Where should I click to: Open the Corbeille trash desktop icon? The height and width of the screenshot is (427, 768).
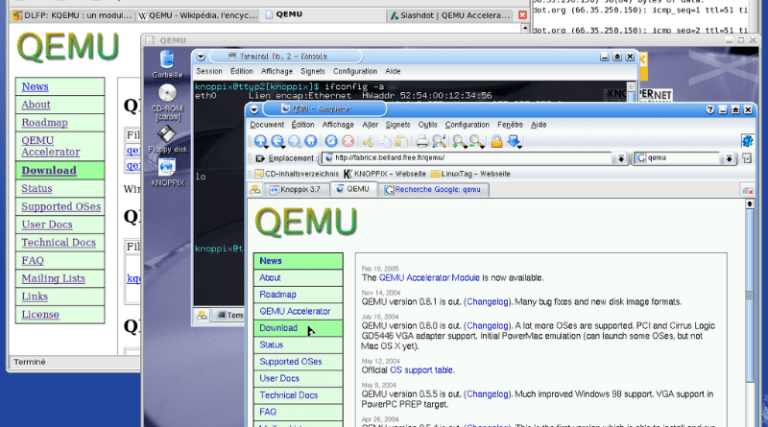167,62
